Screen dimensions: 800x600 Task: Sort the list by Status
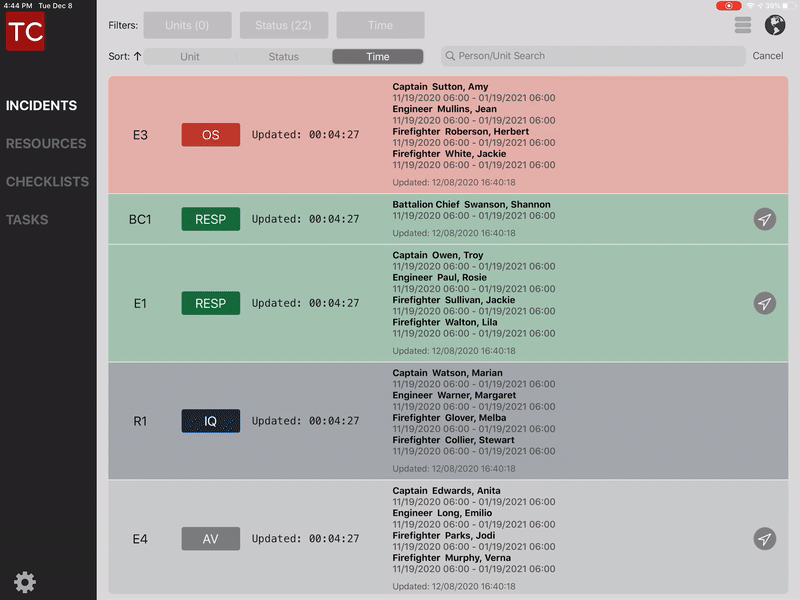point(284,57)
